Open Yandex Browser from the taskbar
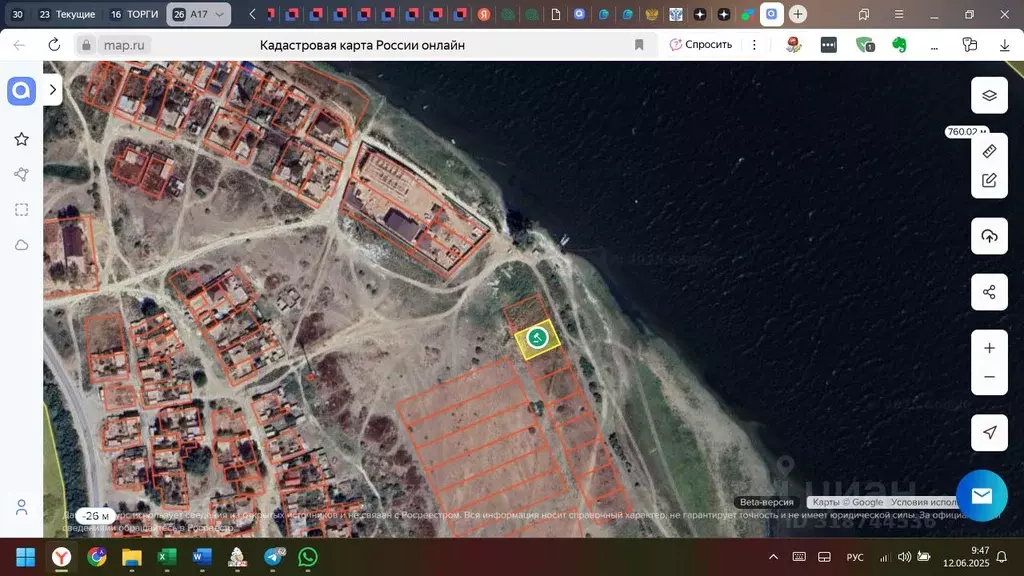The height and width of the screenshot is (576, 1024). (61, 557)
